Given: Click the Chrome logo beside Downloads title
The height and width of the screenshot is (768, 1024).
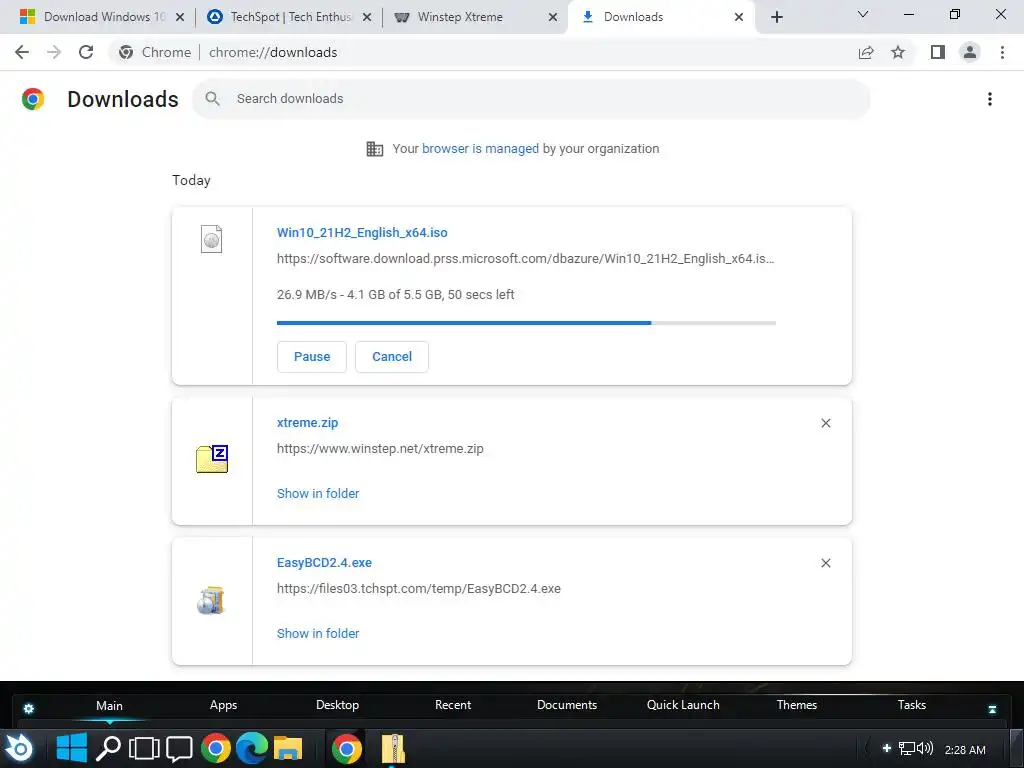Looking at the screenshot, I should (x=33, y=99).
